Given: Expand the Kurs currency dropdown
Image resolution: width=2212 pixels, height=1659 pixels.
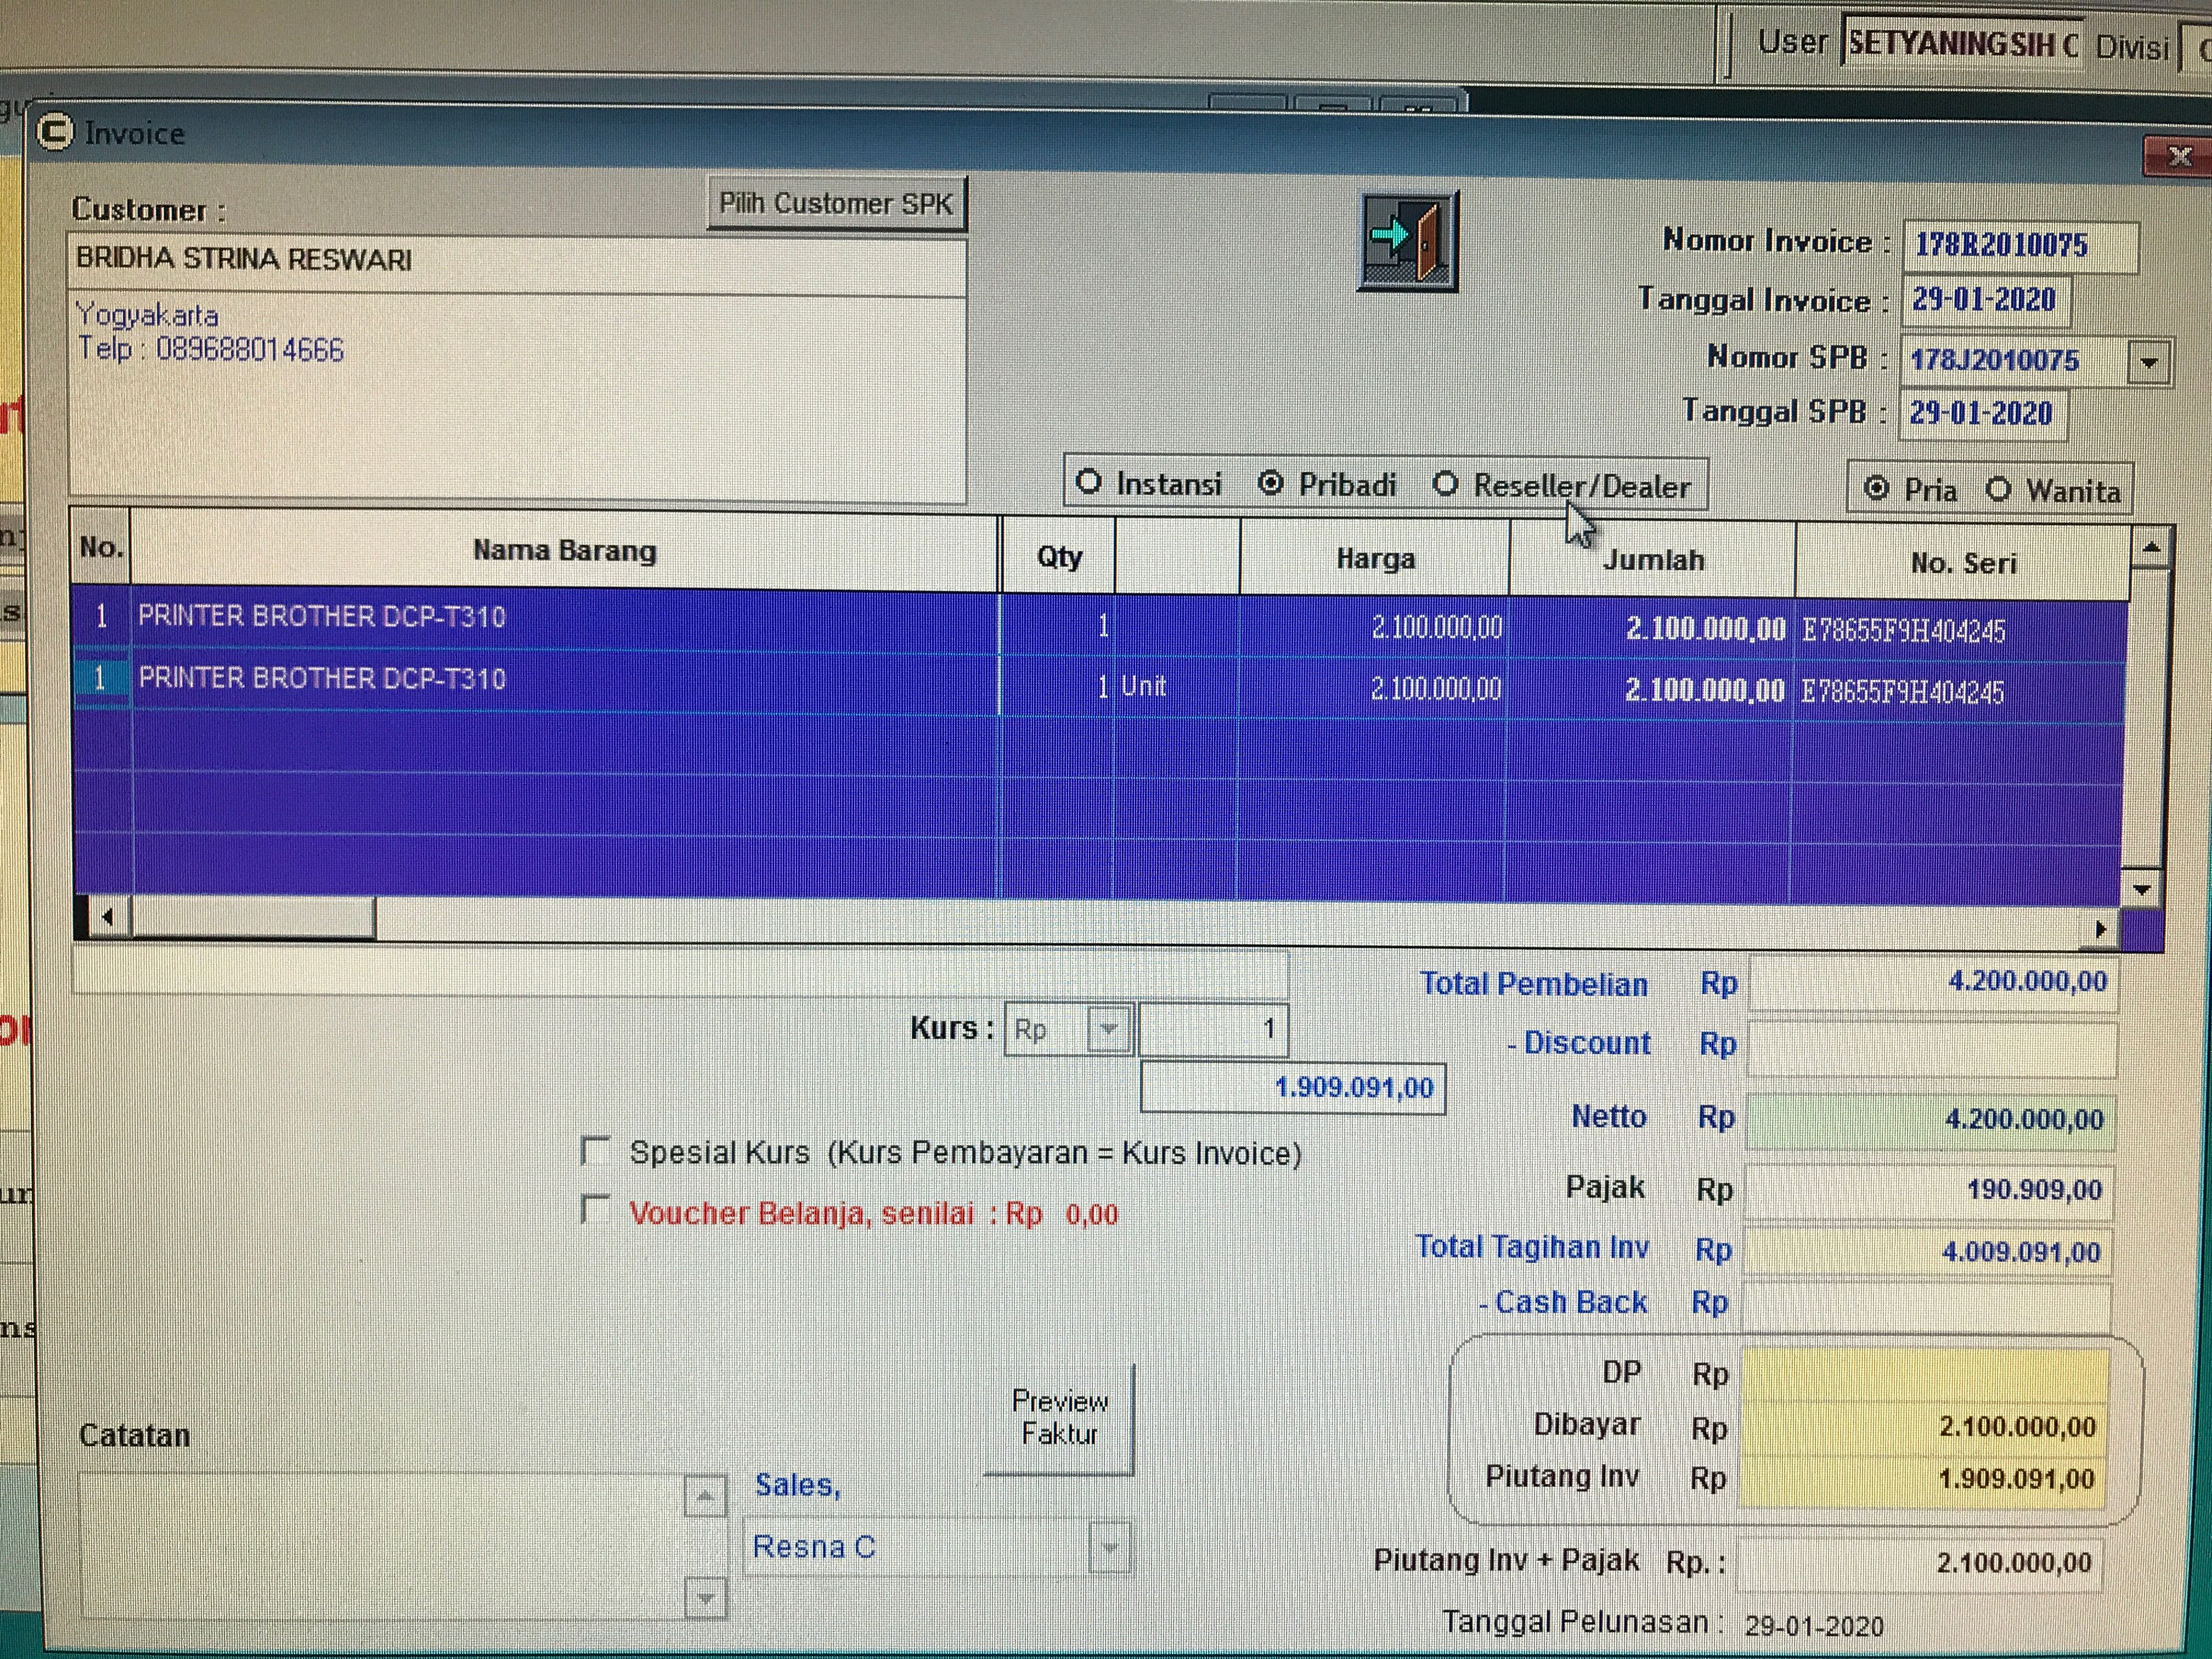Looking at the screenshot, I should point(1108,1029).
